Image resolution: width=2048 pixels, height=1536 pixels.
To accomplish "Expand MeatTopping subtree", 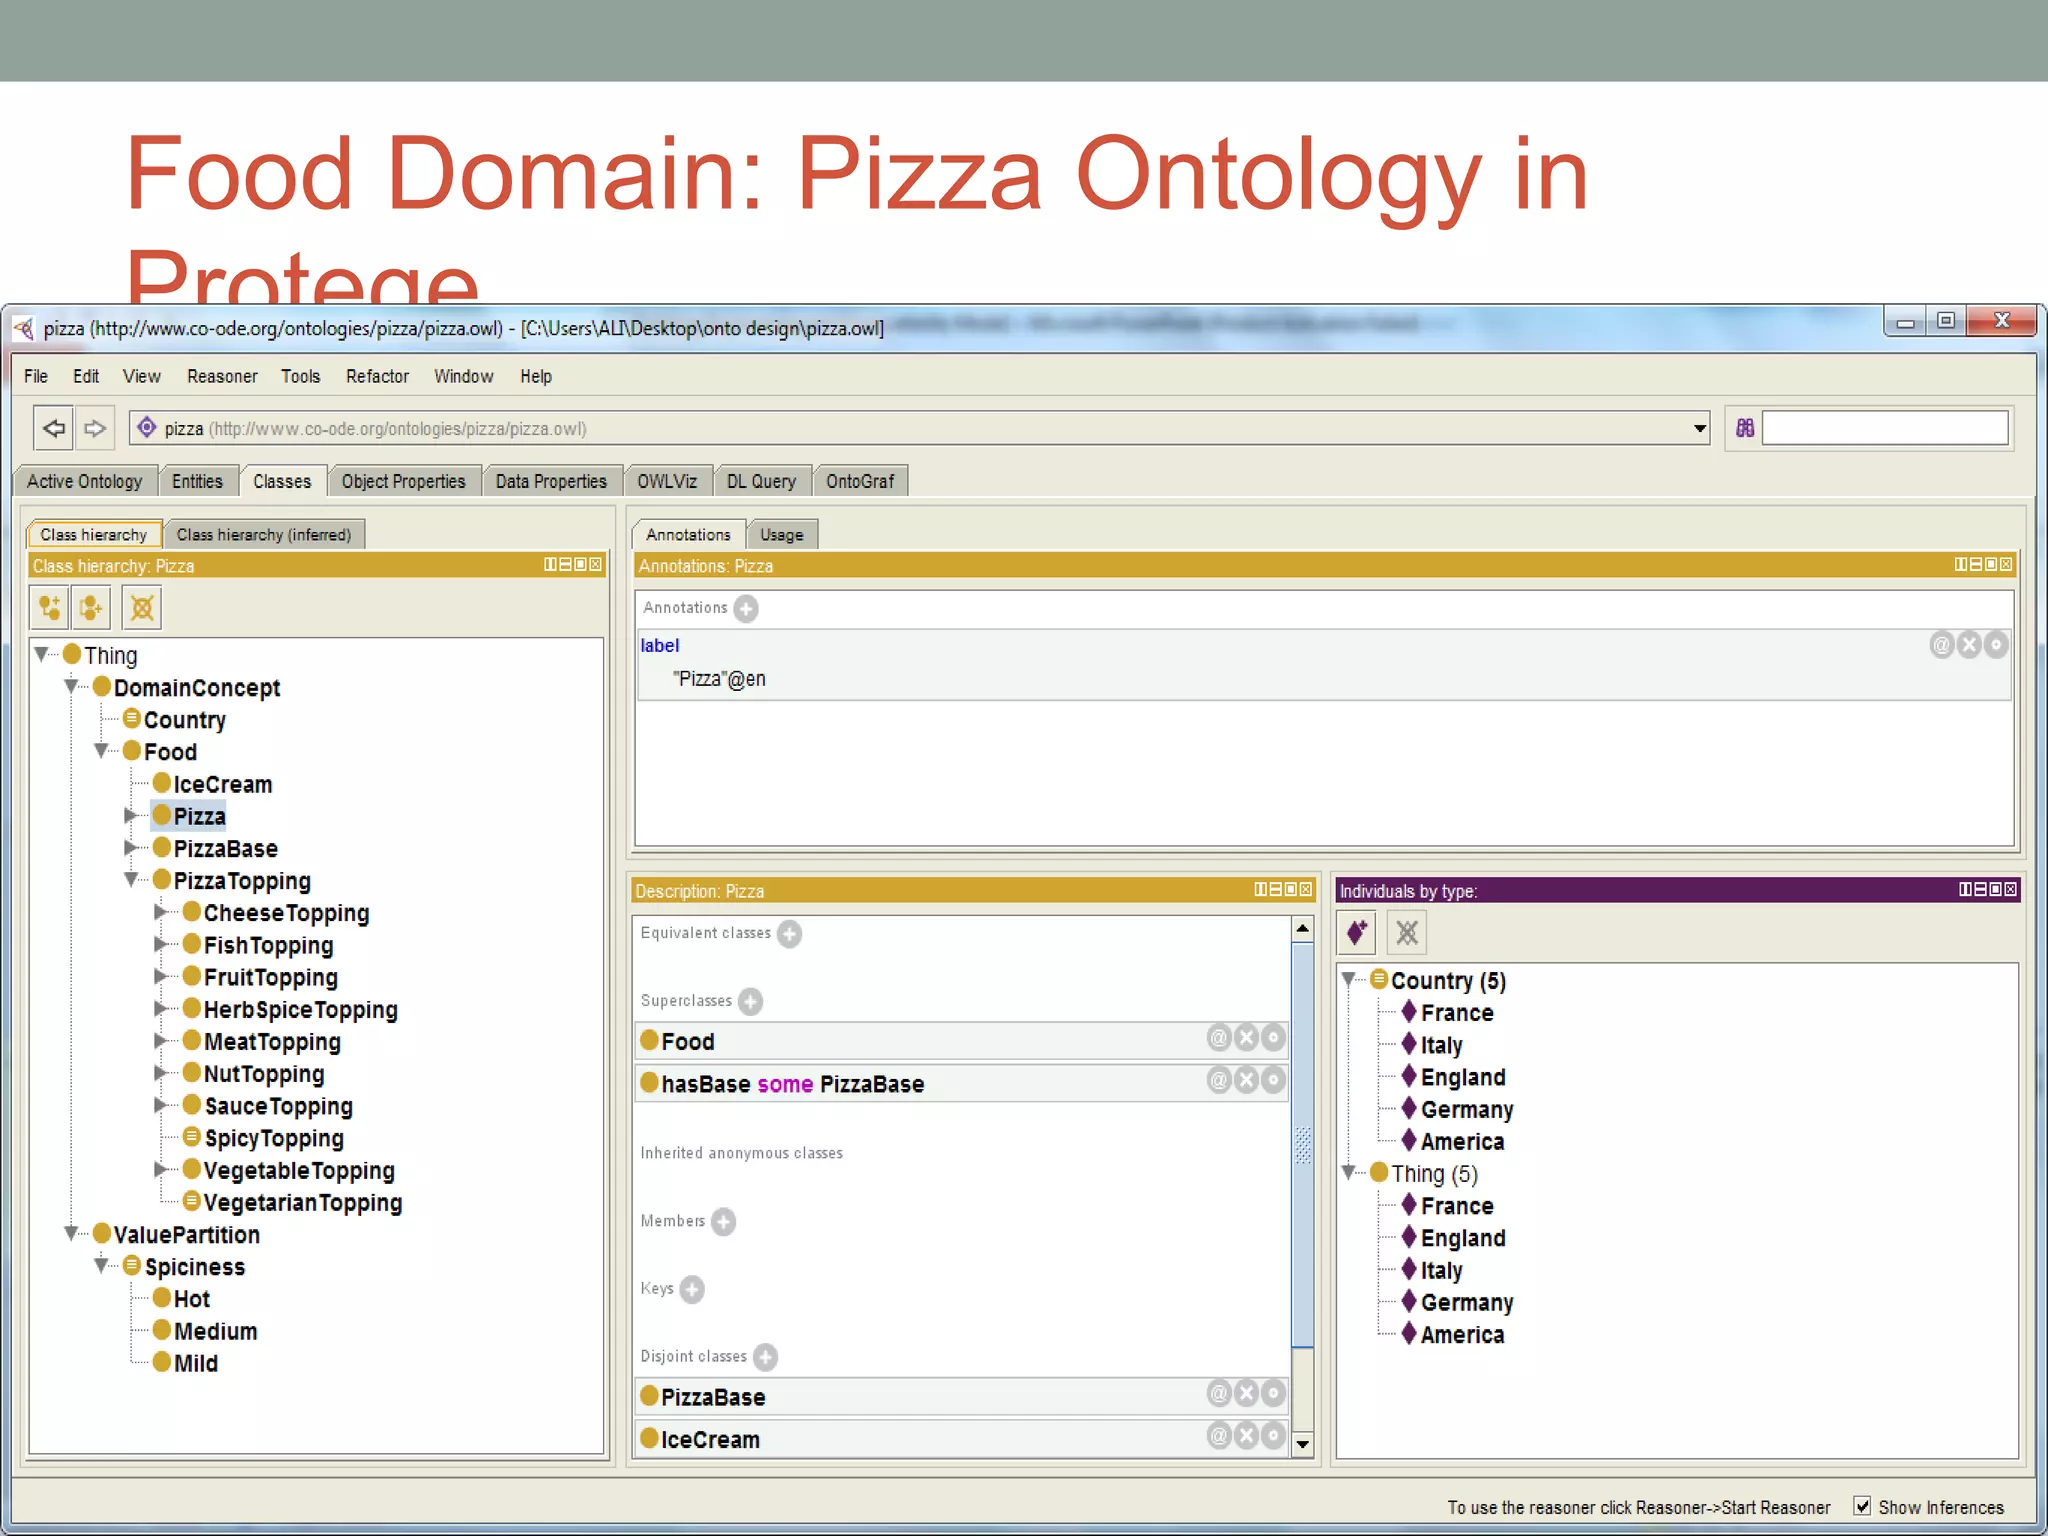I will [160, 1041].
